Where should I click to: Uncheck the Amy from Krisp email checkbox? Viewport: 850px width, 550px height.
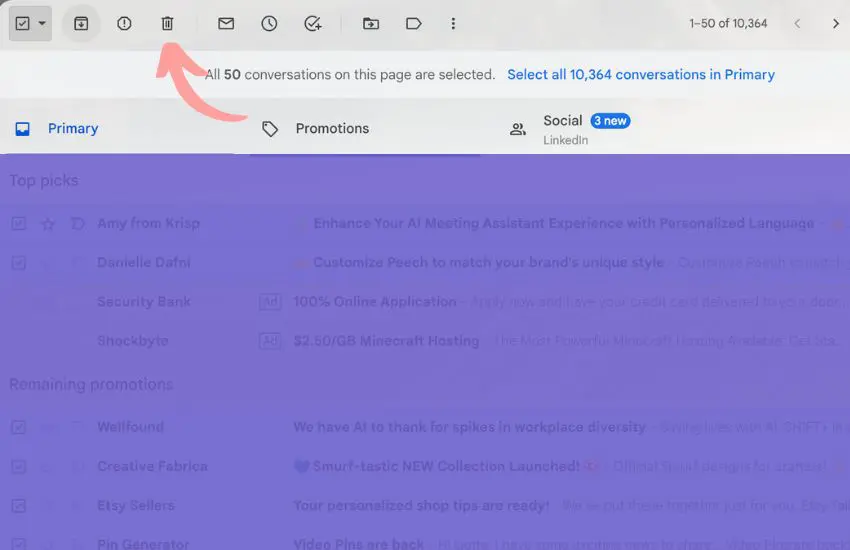(x=18, y=223)
